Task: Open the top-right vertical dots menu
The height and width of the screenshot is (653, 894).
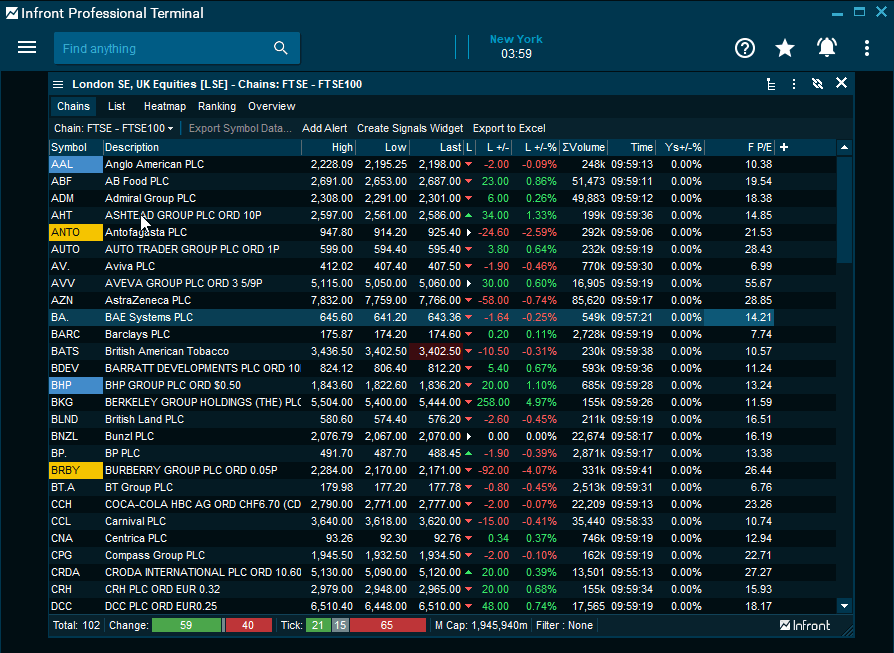Action: click(x=867, y=48)
